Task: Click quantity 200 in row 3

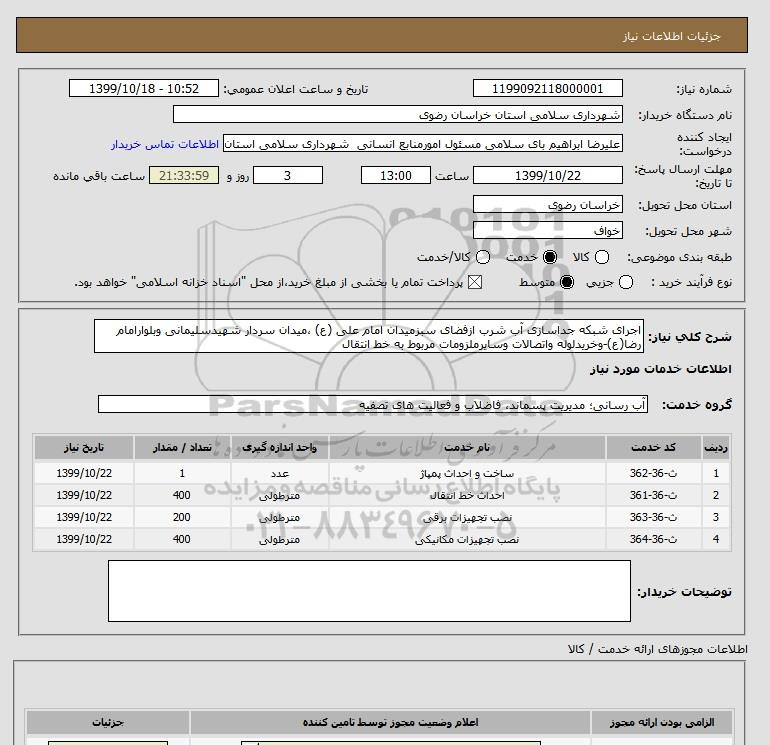Action: coord(182,517)
